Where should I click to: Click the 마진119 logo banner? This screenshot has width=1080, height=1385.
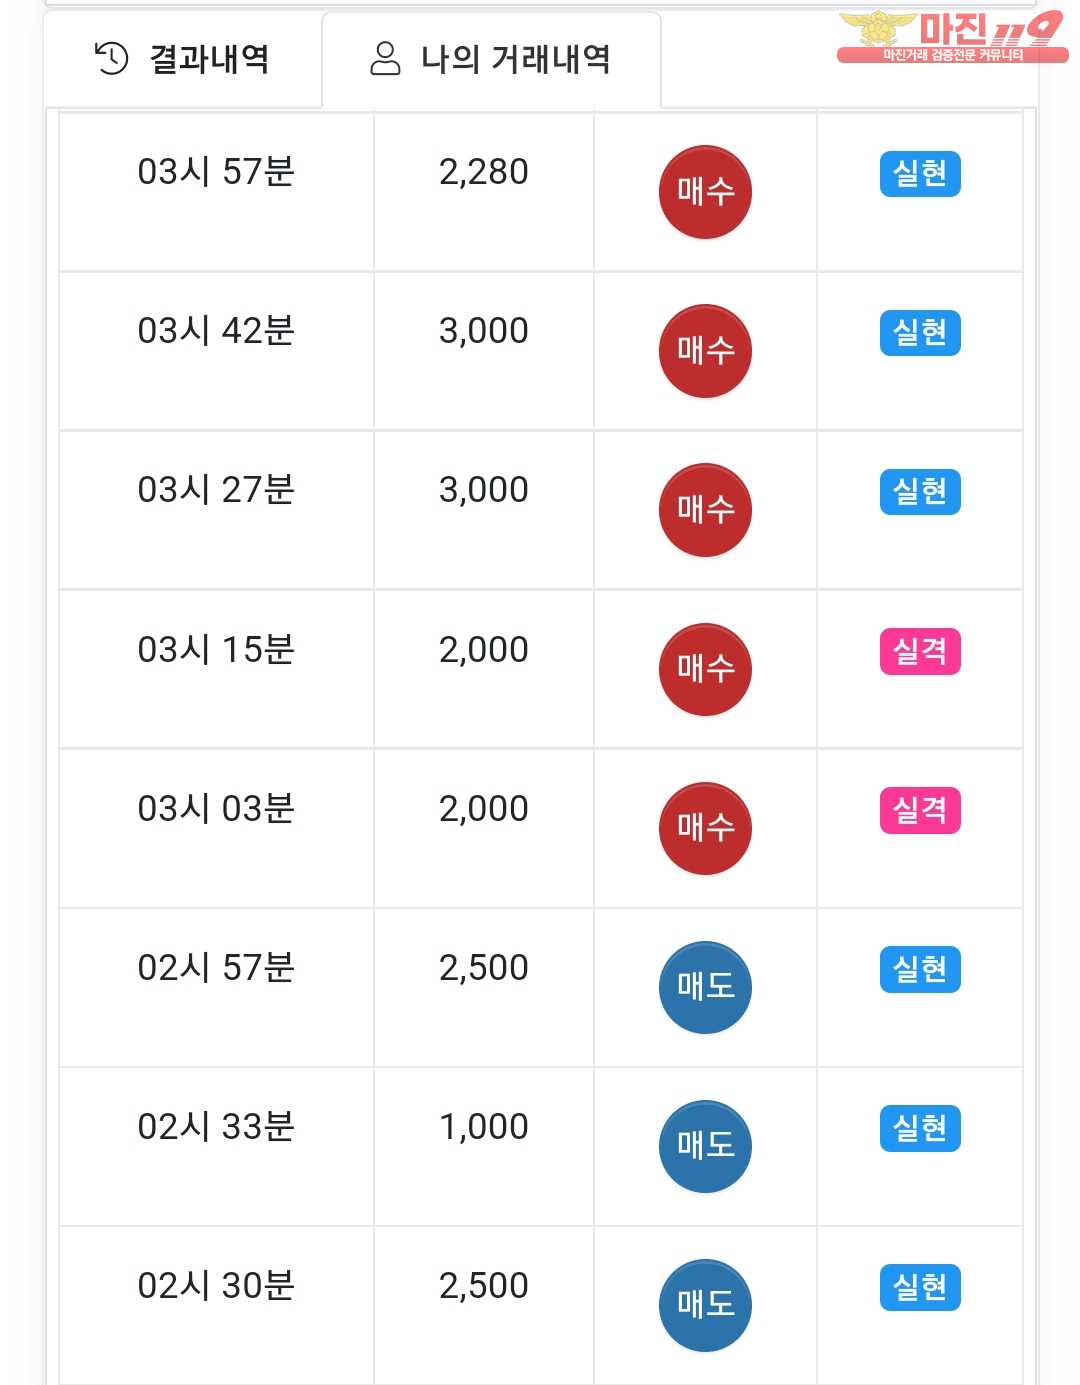click(x=951, y=37)
